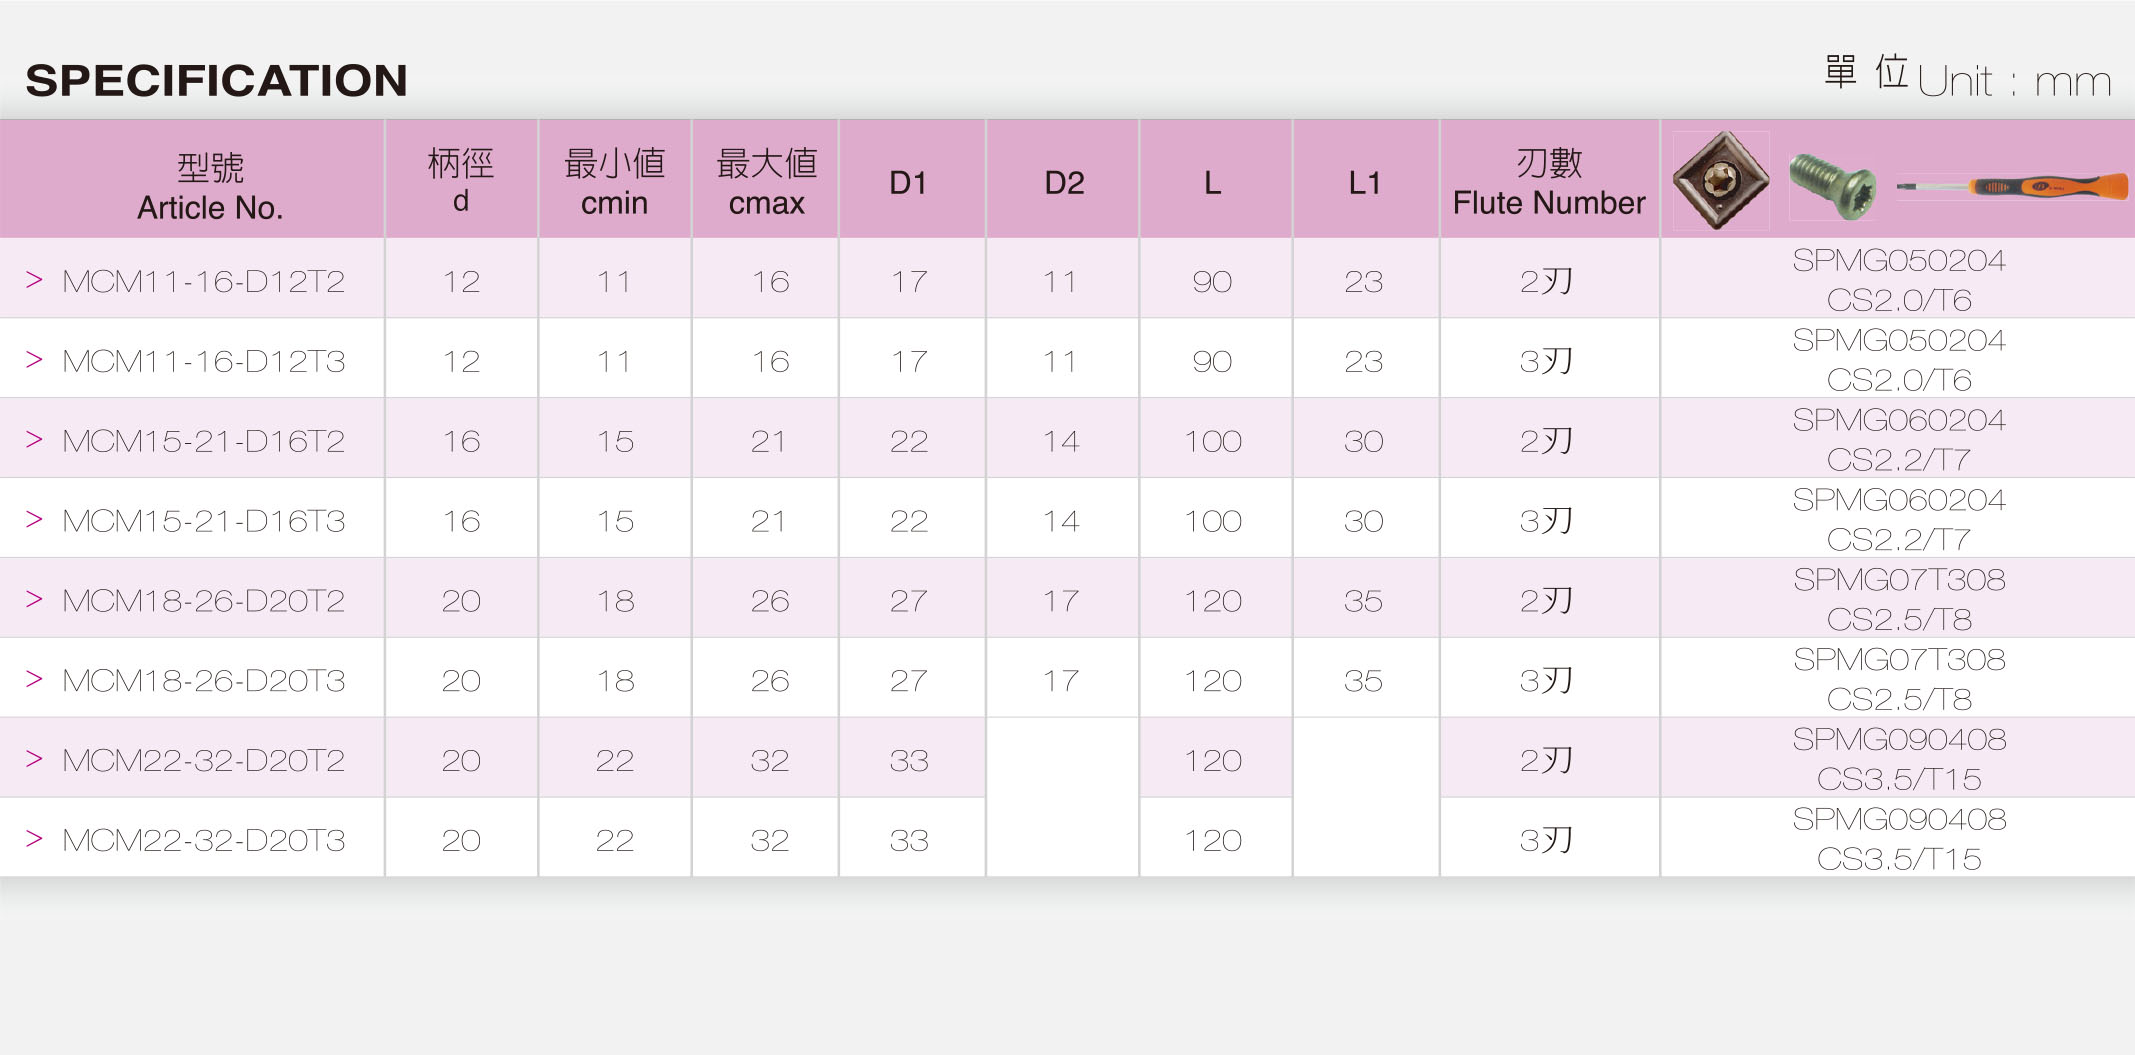Expand arrow beside MCM11-16-D12T2
This screenshot has height=1055, width=2135.
[34, 280]
